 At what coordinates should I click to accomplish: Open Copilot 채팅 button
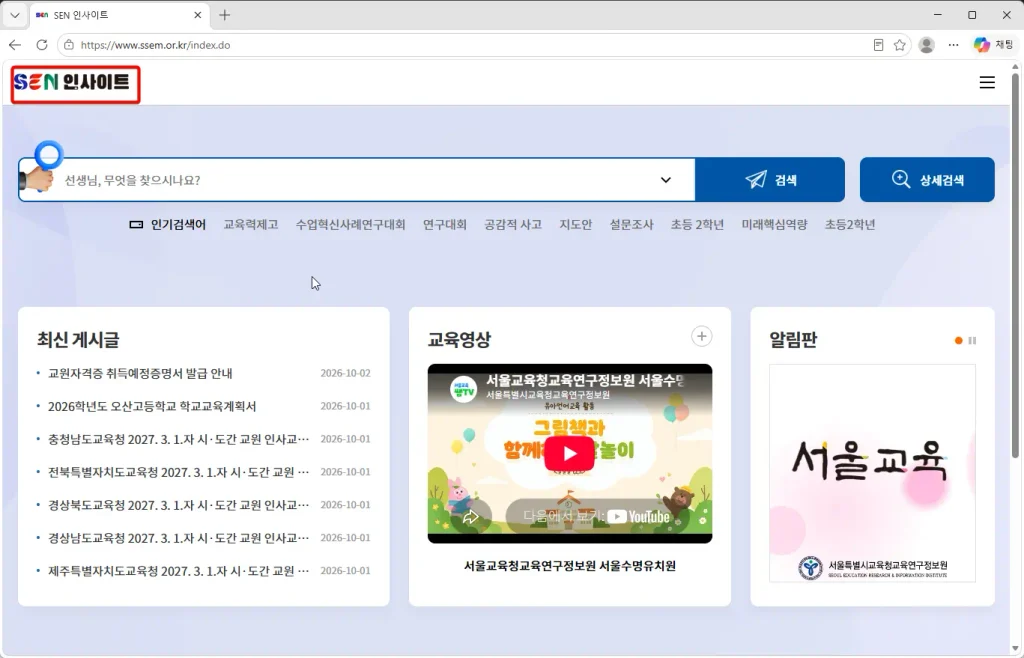click(993, 45)
